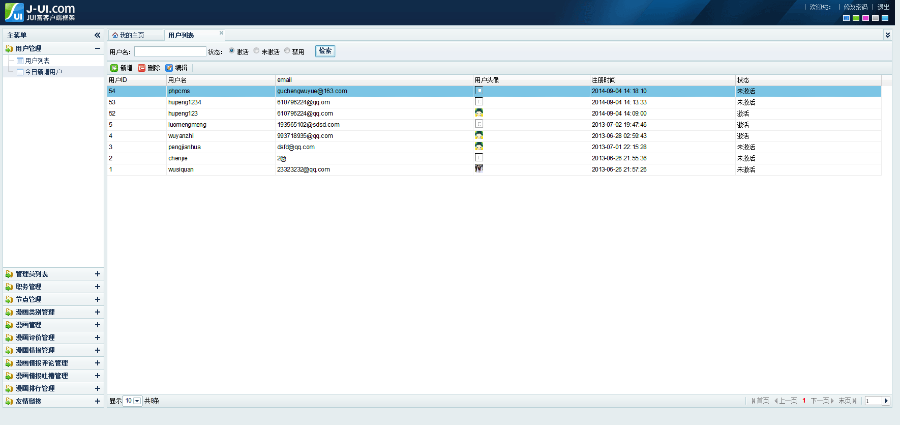The image size is (900, 425).
Task: Click the broken avatar icon in phpcms row
Action: [x=479, y=91]
